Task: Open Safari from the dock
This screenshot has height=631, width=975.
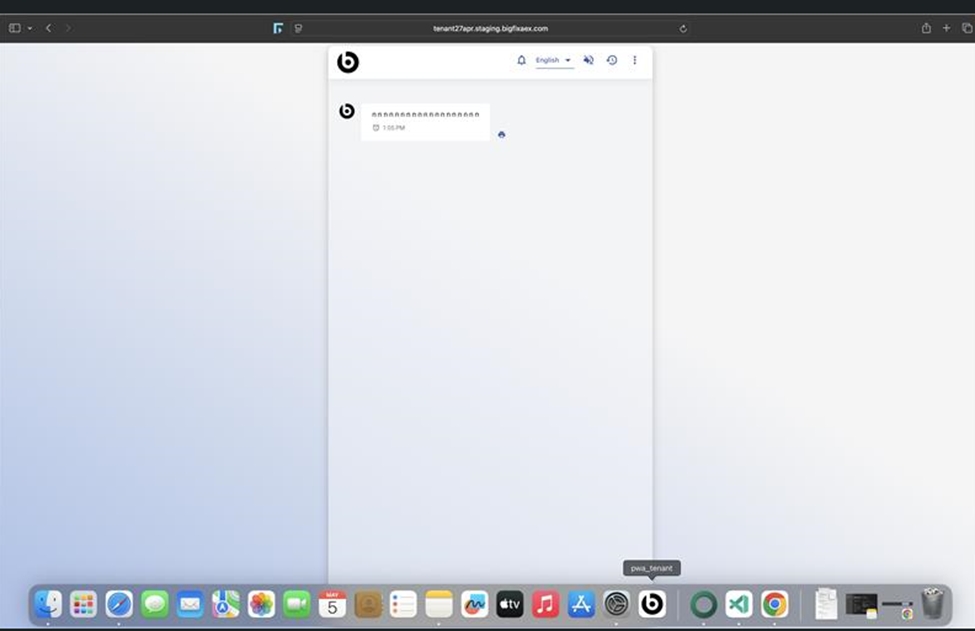Action: pos(119,604)
